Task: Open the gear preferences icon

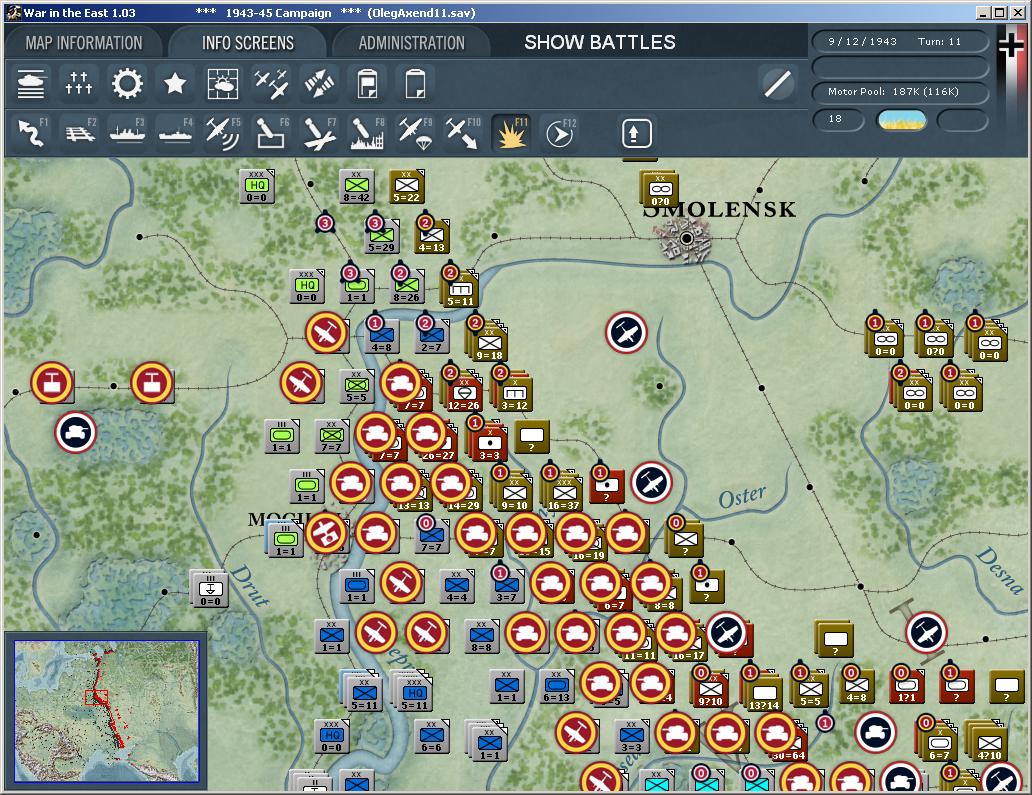Action: click(127, 84)
